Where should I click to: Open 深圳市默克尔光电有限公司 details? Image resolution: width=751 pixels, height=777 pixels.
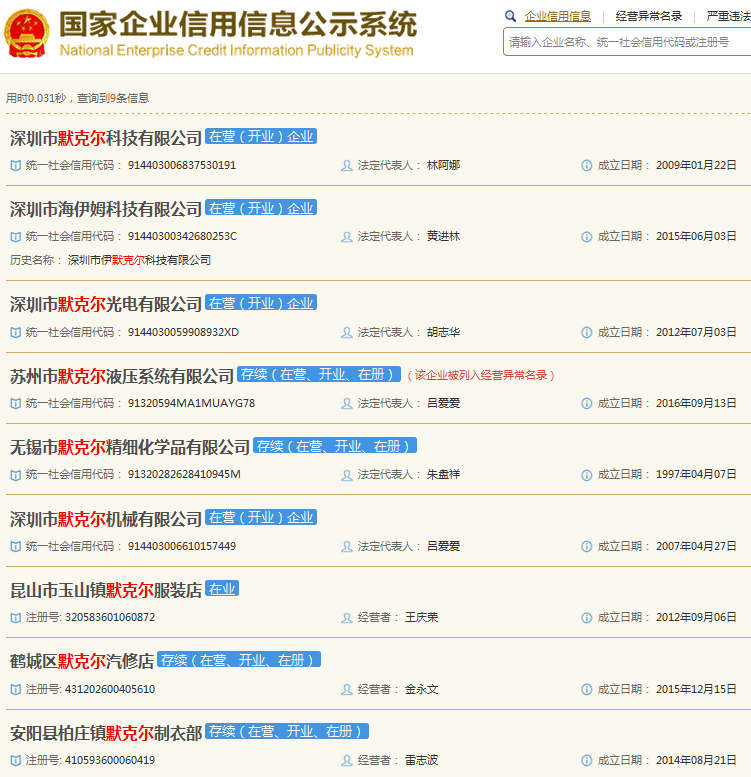106,305
